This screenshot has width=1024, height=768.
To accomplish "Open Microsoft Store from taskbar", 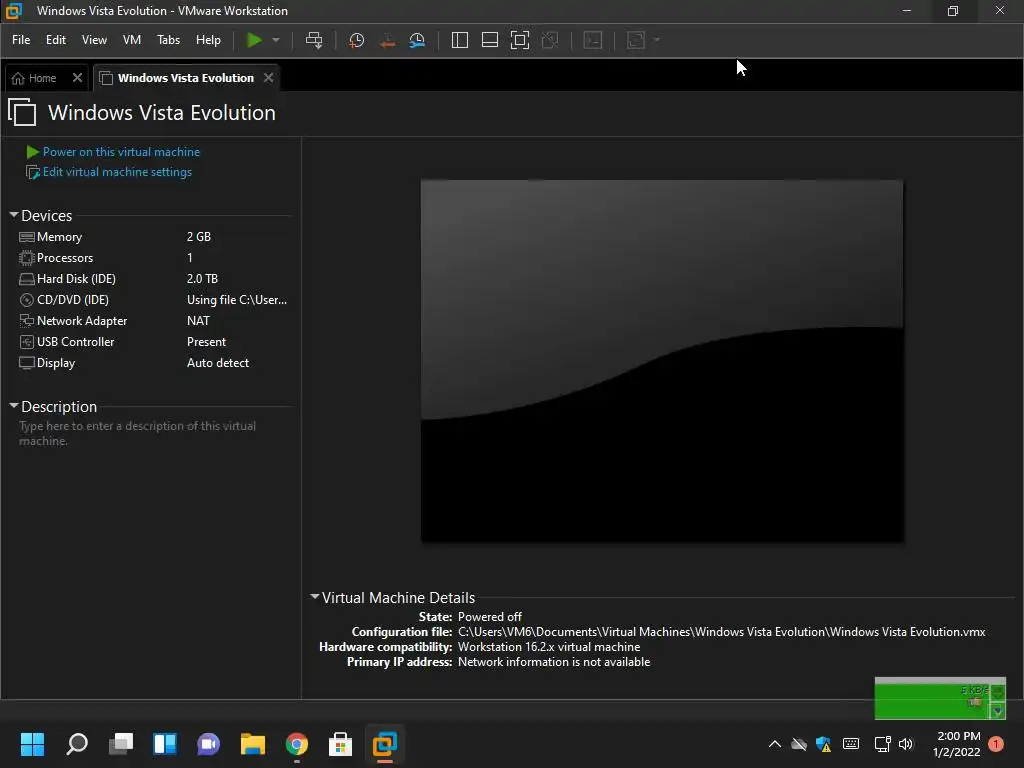I will coord(340,744).
